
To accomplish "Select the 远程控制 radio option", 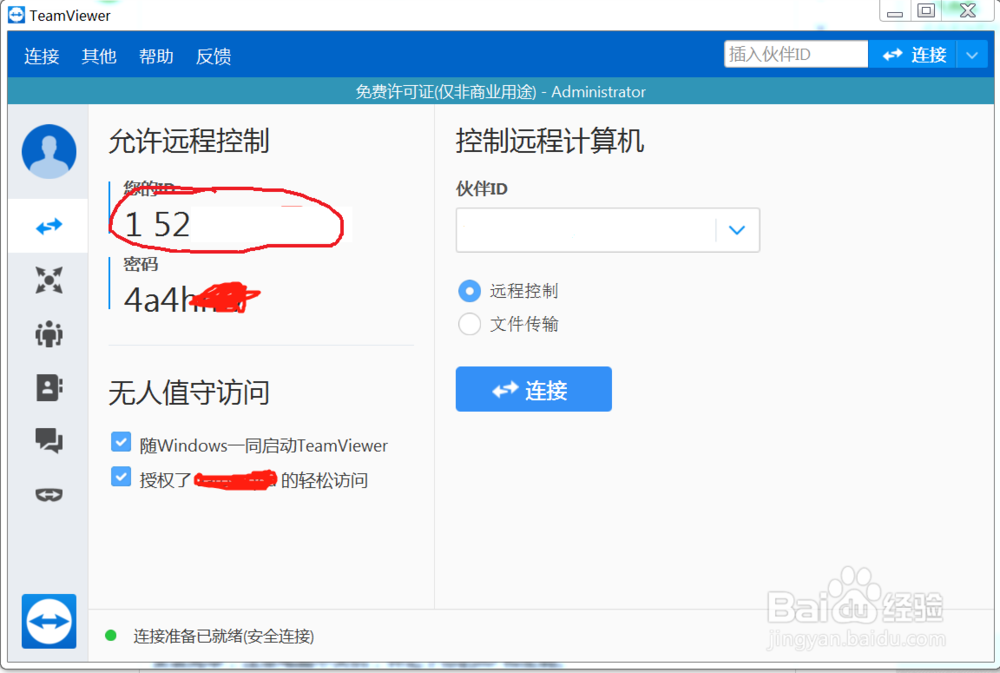I will [x=469, y=291].
